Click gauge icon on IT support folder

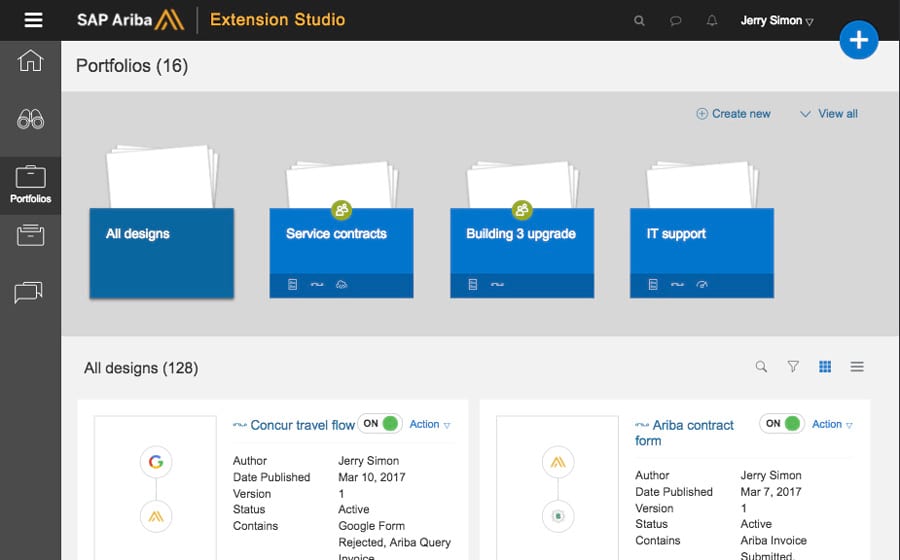[x=702, y=284]
